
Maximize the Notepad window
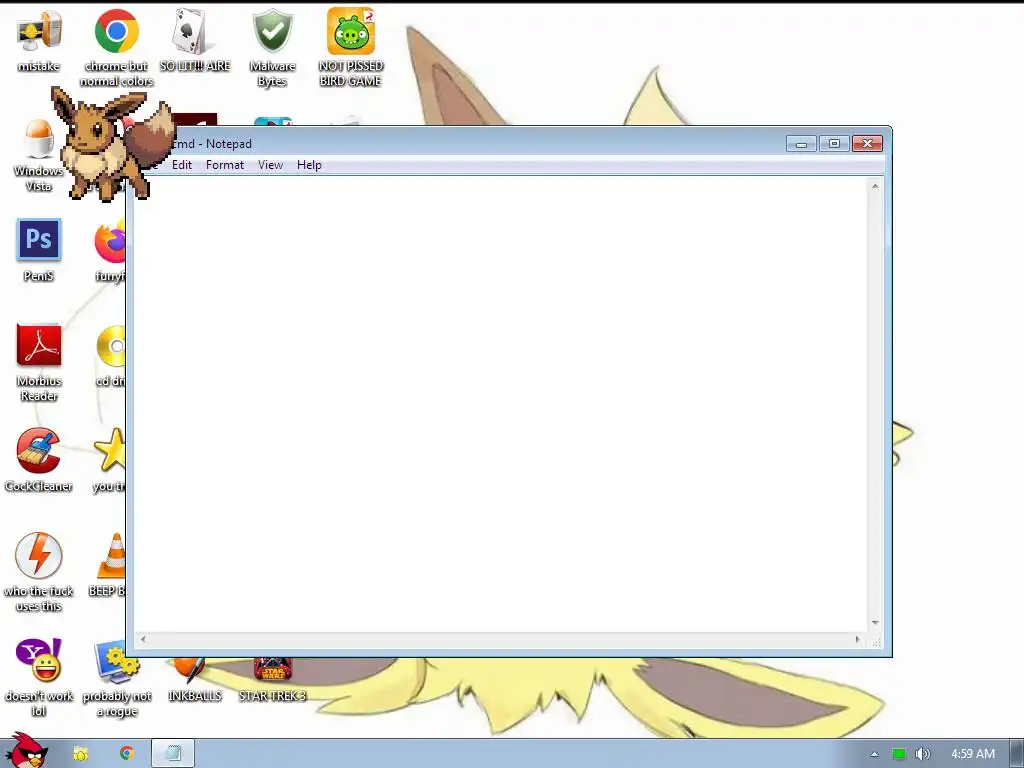click(x=834, y=144)
